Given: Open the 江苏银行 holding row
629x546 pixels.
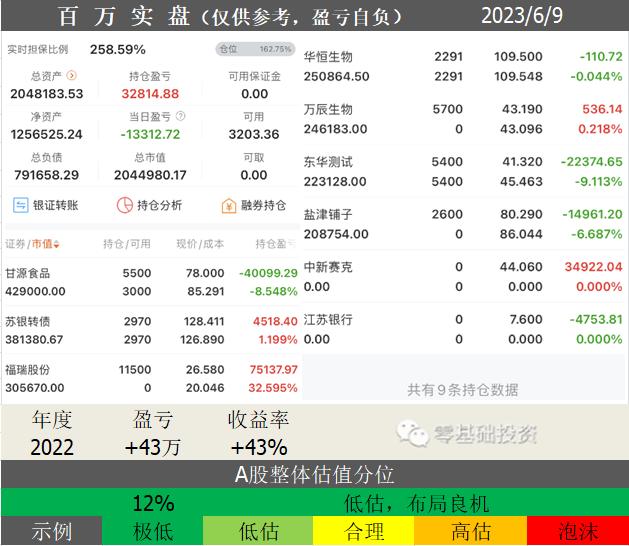Looking at the screenshot, I should 463,329.
